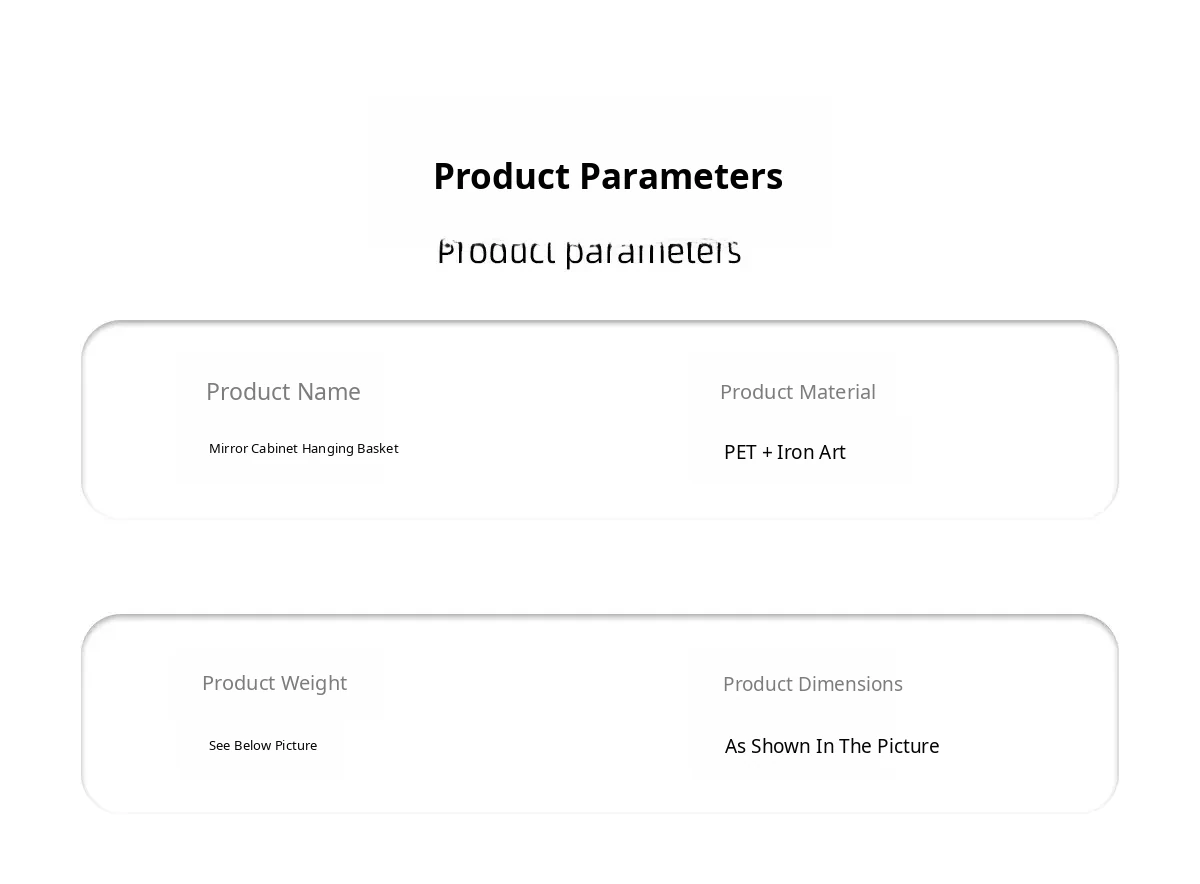Image resolution: width=1200 pixels, height=884 pixels.
Task: Click the See Below Picture text
Action: 262,746
